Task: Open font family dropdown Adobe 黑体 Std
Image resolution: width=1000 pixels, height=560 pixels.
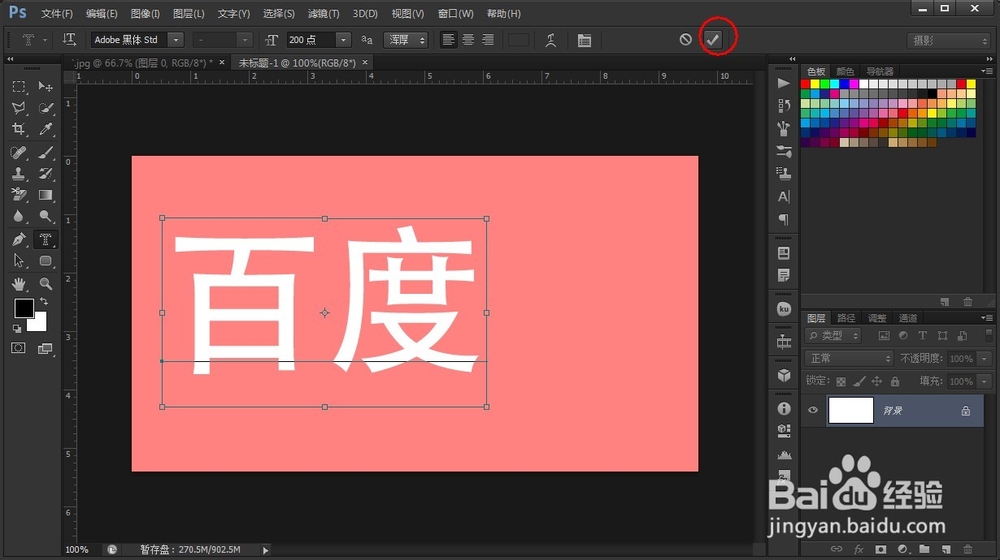Action: 137,40
